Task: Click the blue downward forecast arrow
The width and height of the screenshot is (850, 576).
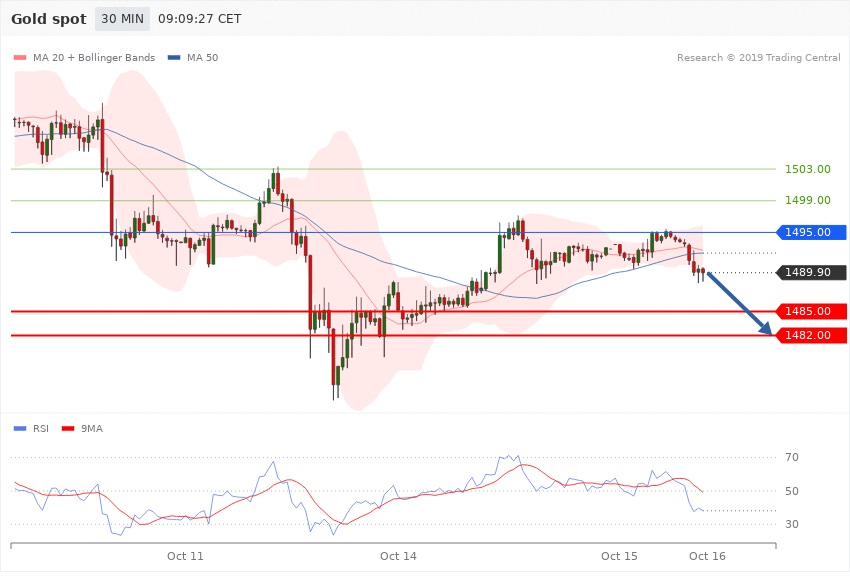Action: (739, 303)
